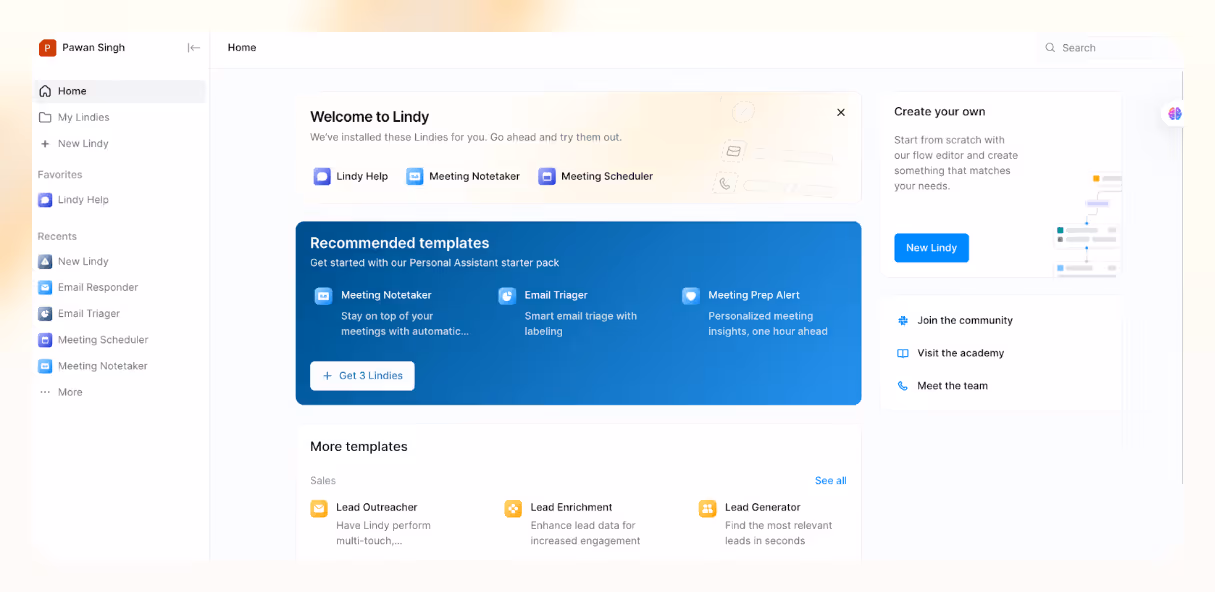Click the Lead Enrichment template icon

point(513,509)
